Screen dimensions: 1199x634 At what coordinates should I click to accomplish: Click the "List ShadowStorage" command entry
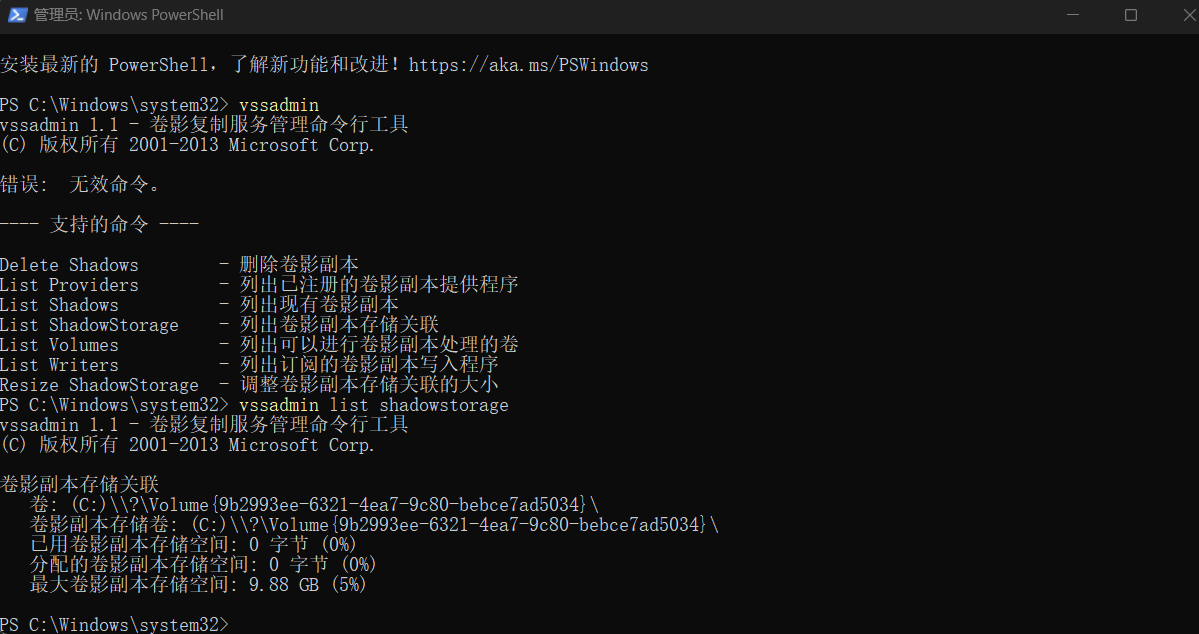[89, 325]
